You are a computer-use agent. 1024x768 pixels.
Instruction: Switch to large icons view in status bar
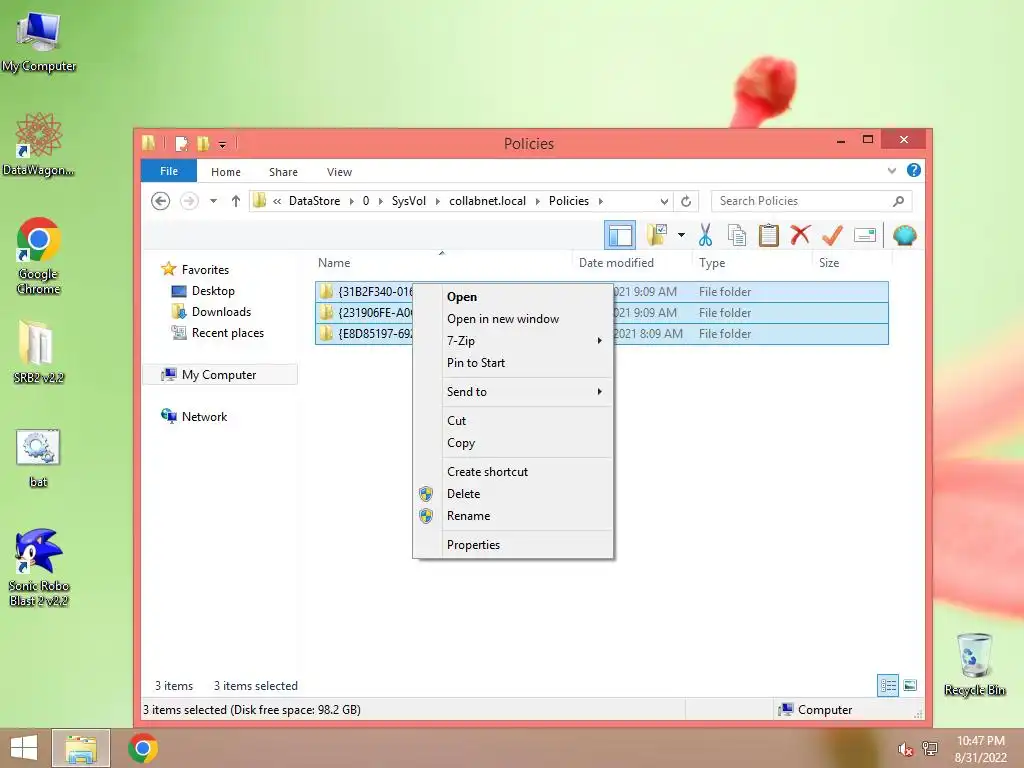[x=910, y=686]
